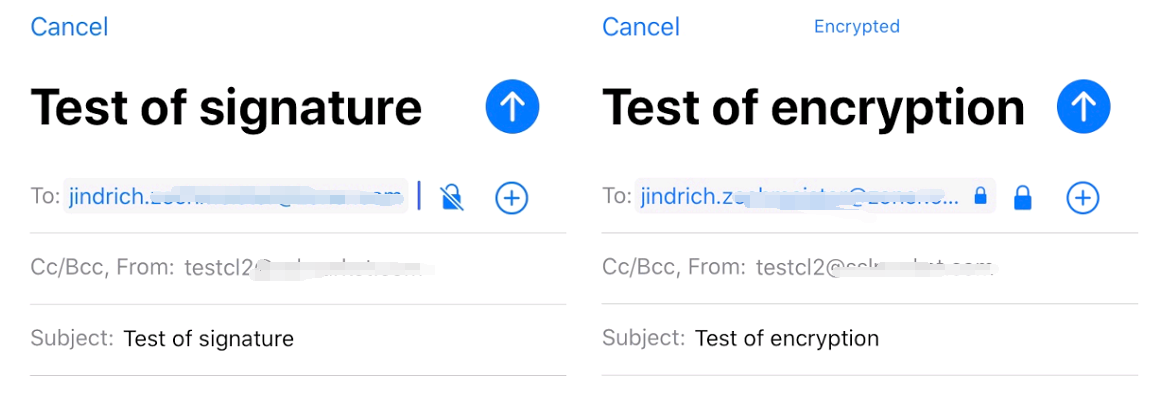This screenshot has height=404, width=1172.
Task: Select recipient jindrich in signature draft
Action: 235,196
